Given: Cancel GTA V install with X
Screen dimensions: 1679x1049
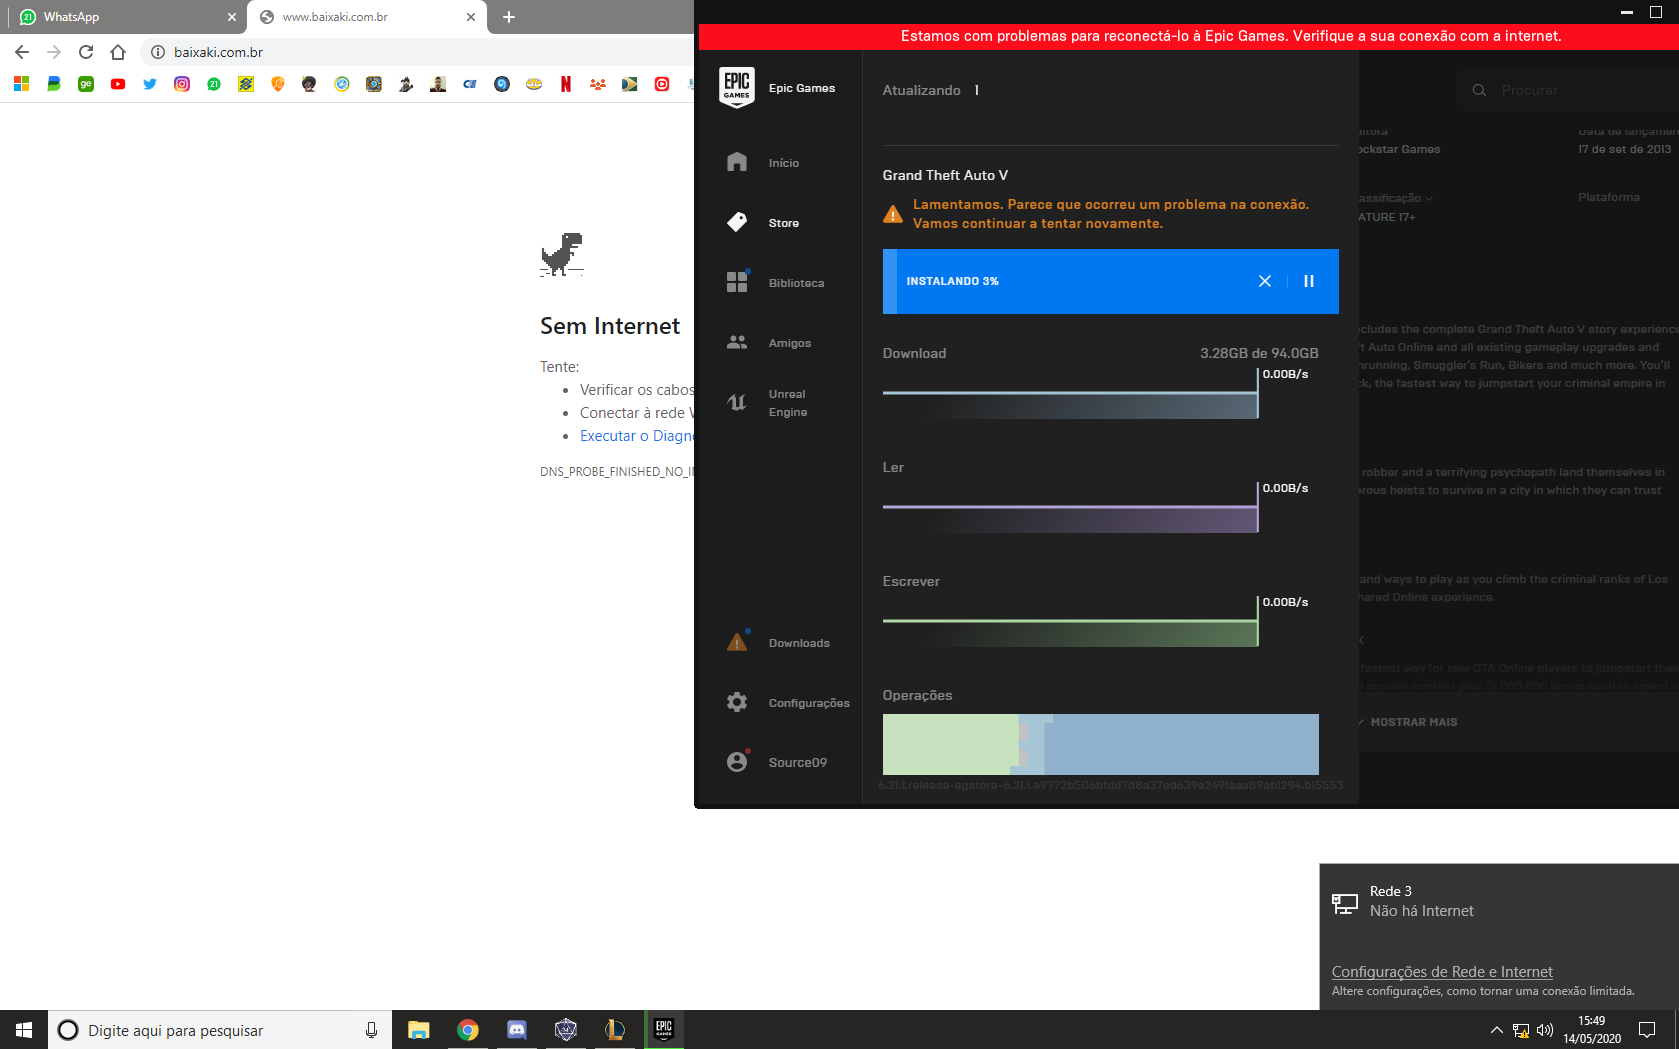Looking at the screenshot, I should pos(1265,281).
